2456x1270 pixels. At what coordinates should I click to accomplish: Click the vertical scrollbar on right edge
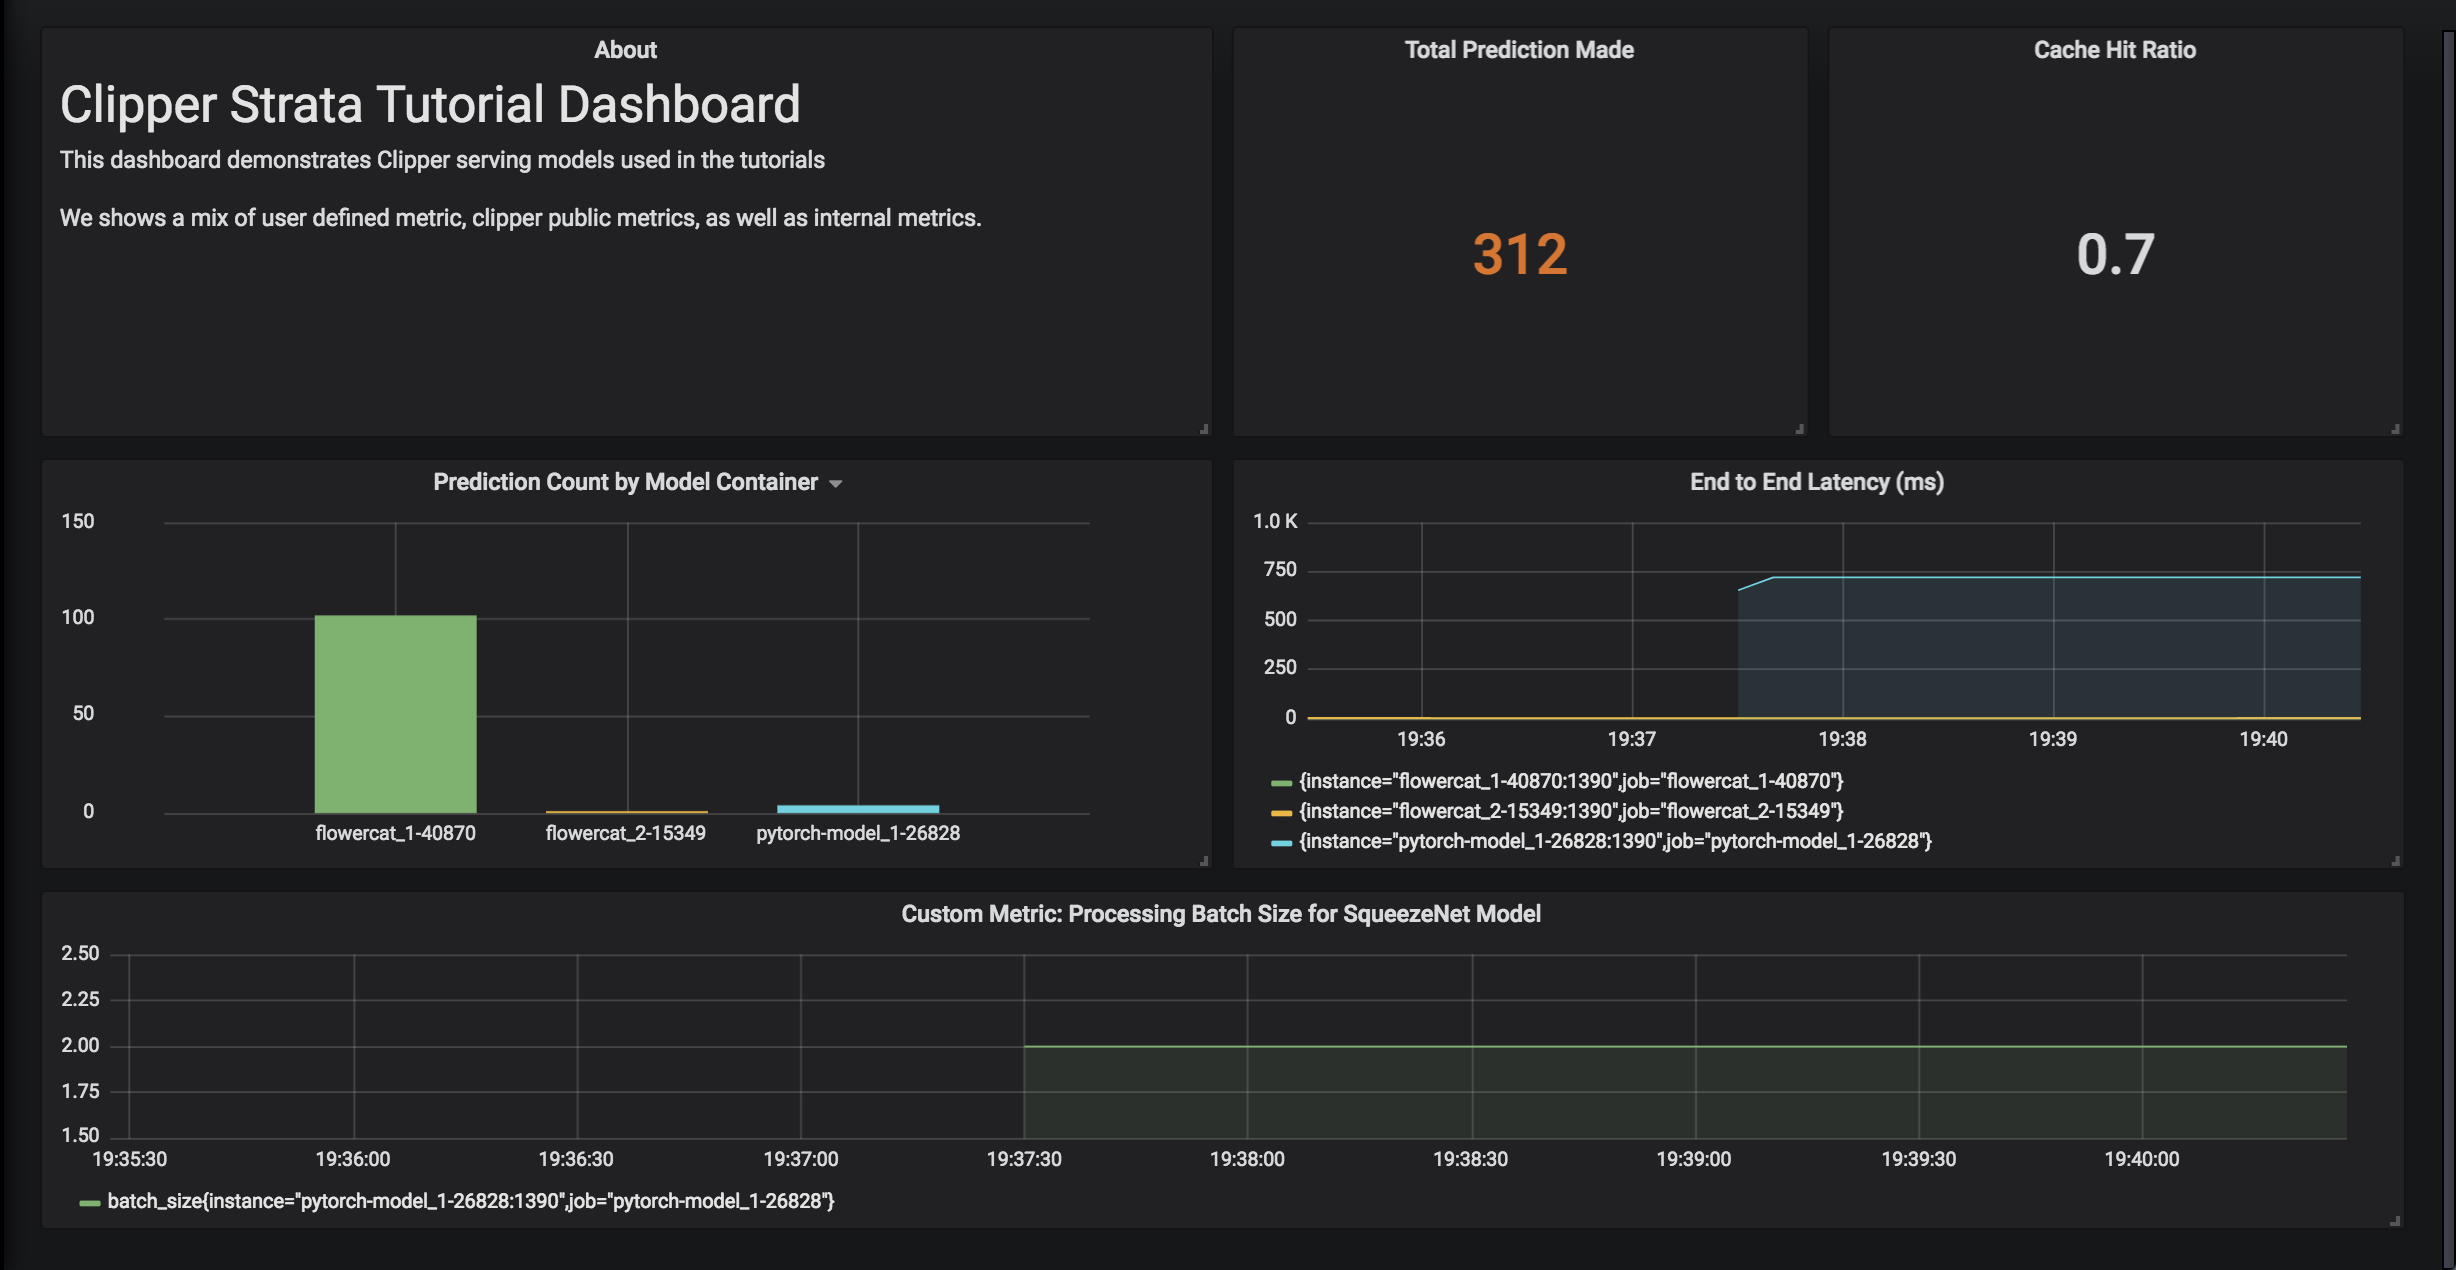click(x=2448, y=640)
